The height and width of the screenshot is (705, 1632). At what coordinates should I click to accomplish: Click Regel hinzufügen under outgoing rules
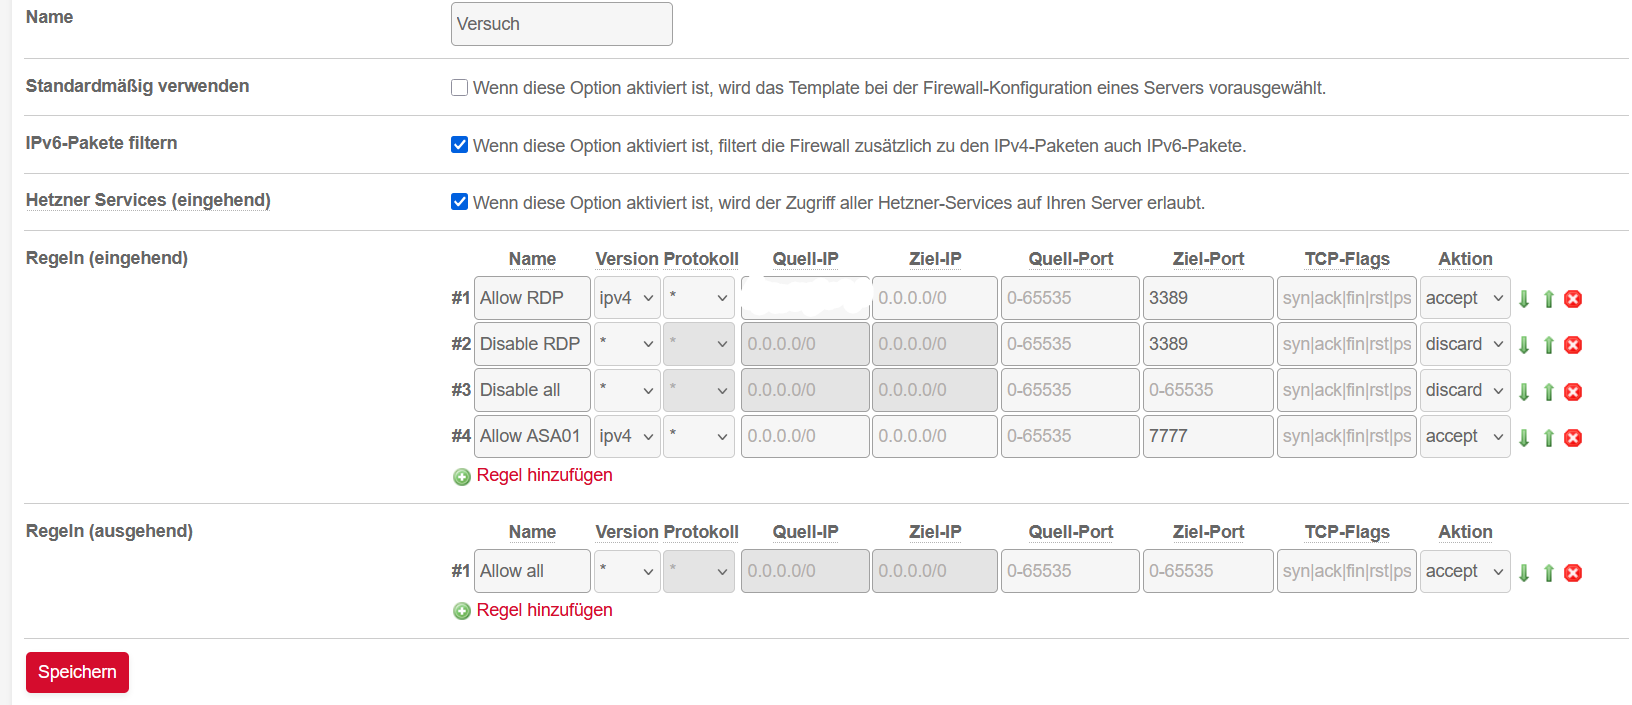pyautogui.click(x=543, y=610)
